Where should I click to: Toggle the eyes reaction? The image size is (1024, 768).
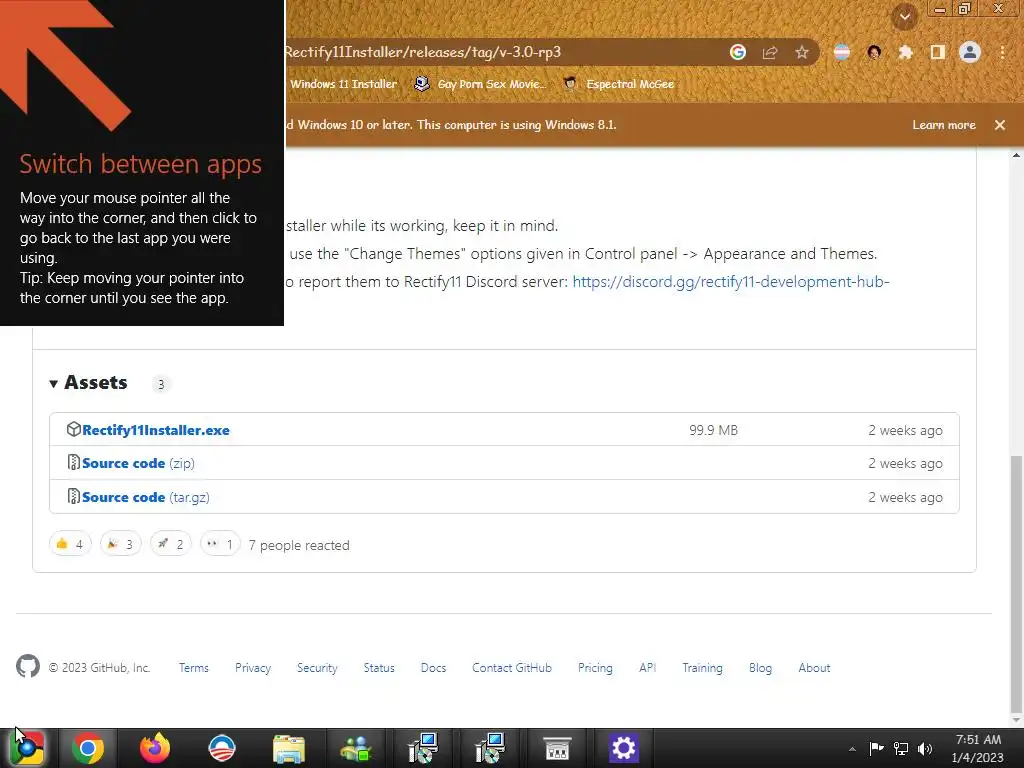click(x=220, y=544)
